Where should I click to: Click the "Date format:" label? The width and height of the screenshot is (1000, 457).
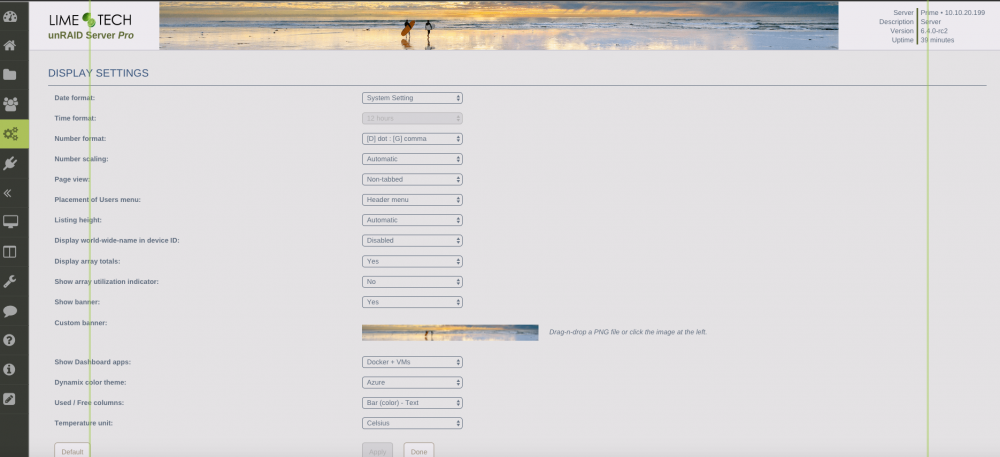click(x=75, y=98)
